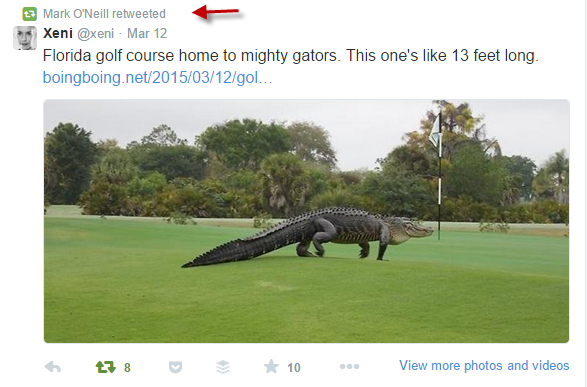
Task: Open the boingboing.net article link
Action: (158, 78)
